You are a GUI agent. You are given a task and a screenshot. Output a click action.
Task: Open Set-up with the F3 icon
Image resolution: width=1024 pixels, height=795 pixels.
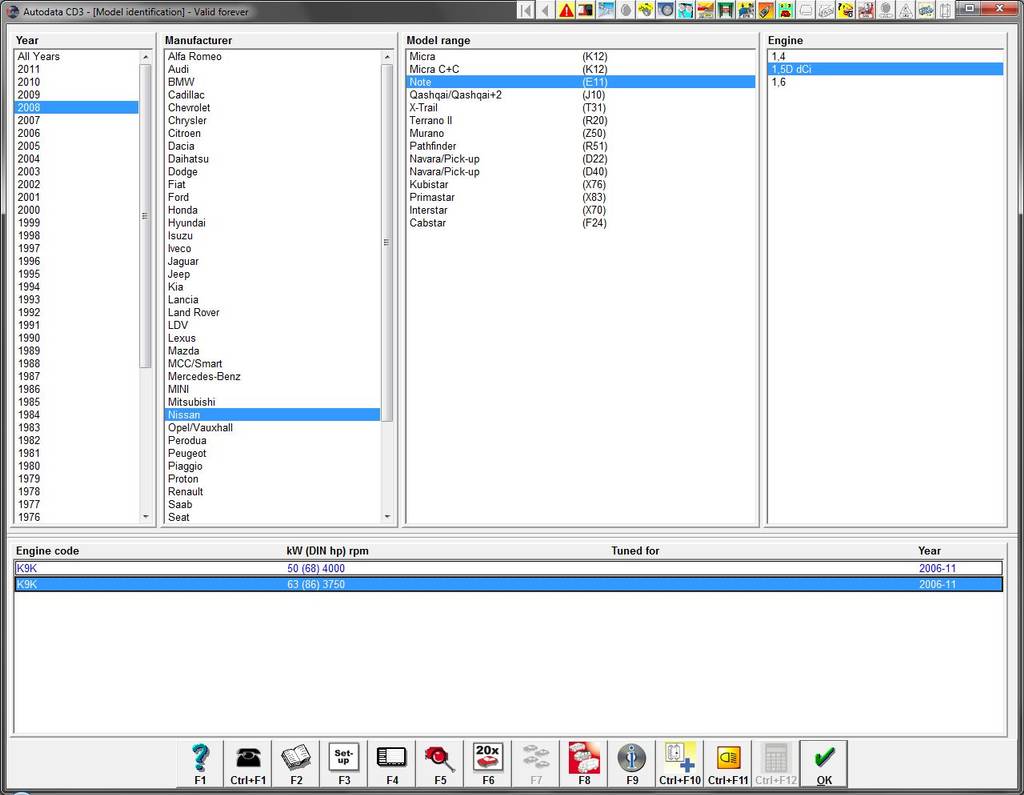[344, 764]
